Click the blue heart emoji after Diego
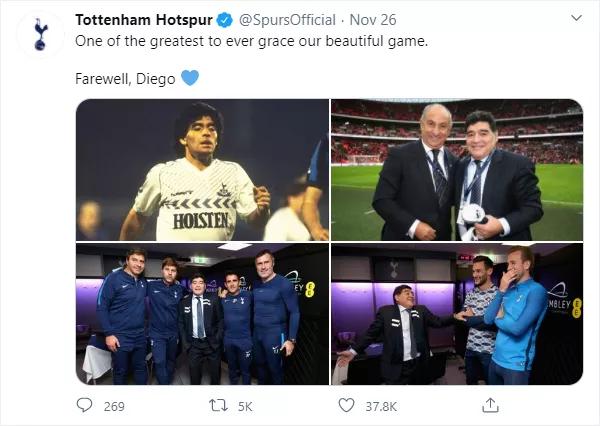The image size is (600, 426). click(x=190, y=77)
